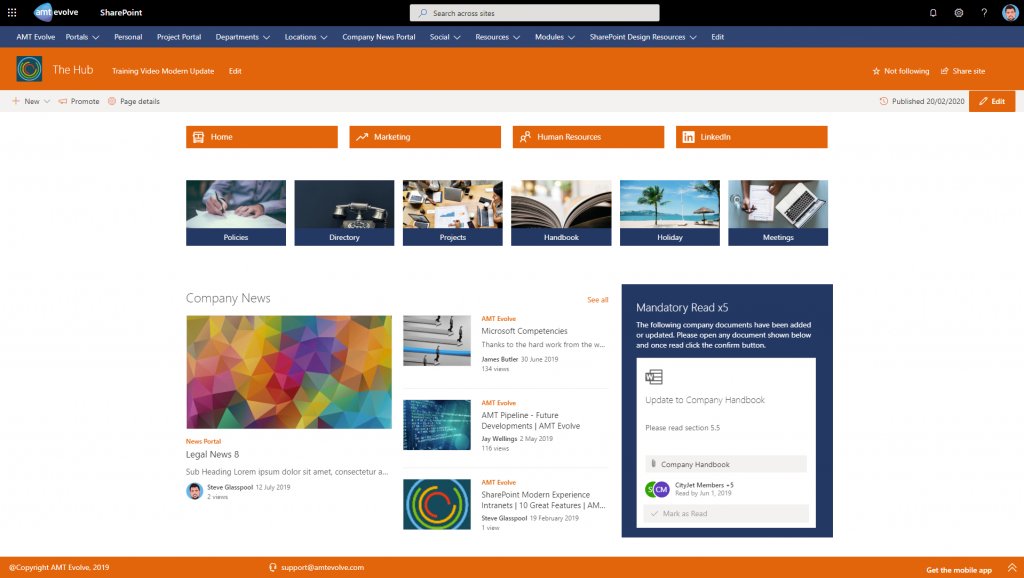
Task: Click support@amtevolve.com email link
Action: 323,568
